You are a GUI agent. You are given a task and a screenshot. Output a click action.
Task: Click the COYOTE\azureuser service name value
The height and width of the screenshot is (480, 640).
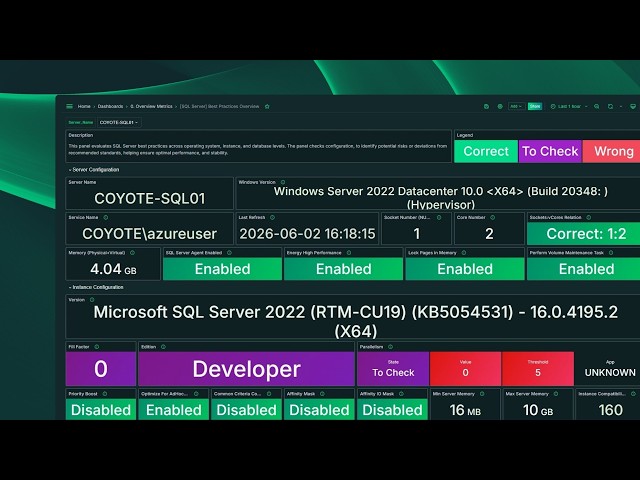coord(149,234)
